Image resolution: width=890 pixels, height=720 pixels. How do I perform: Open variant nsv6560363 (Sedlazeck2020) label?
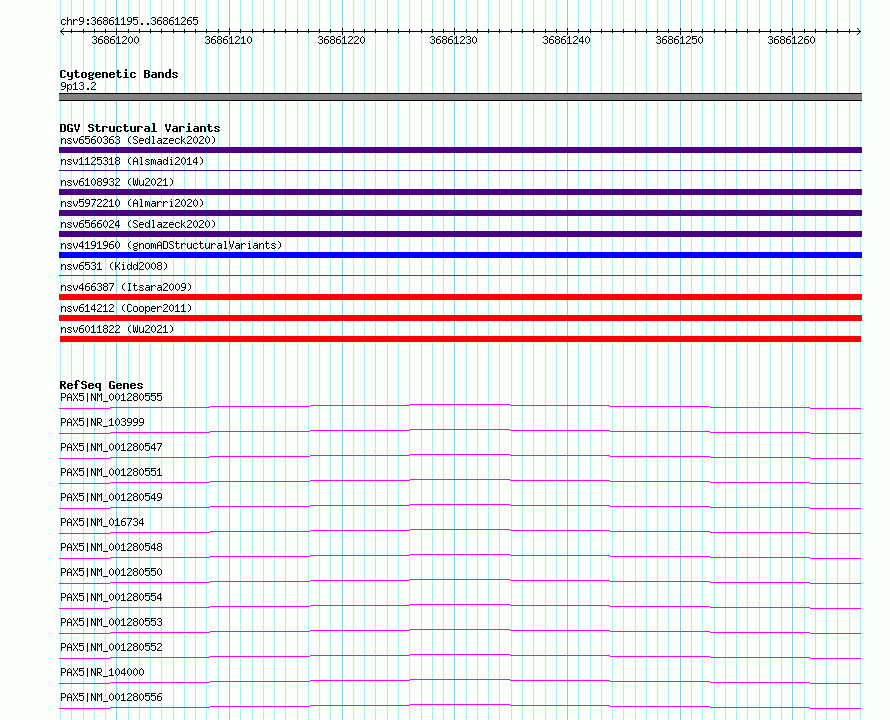pyautogui.click(x=138, y=140)
